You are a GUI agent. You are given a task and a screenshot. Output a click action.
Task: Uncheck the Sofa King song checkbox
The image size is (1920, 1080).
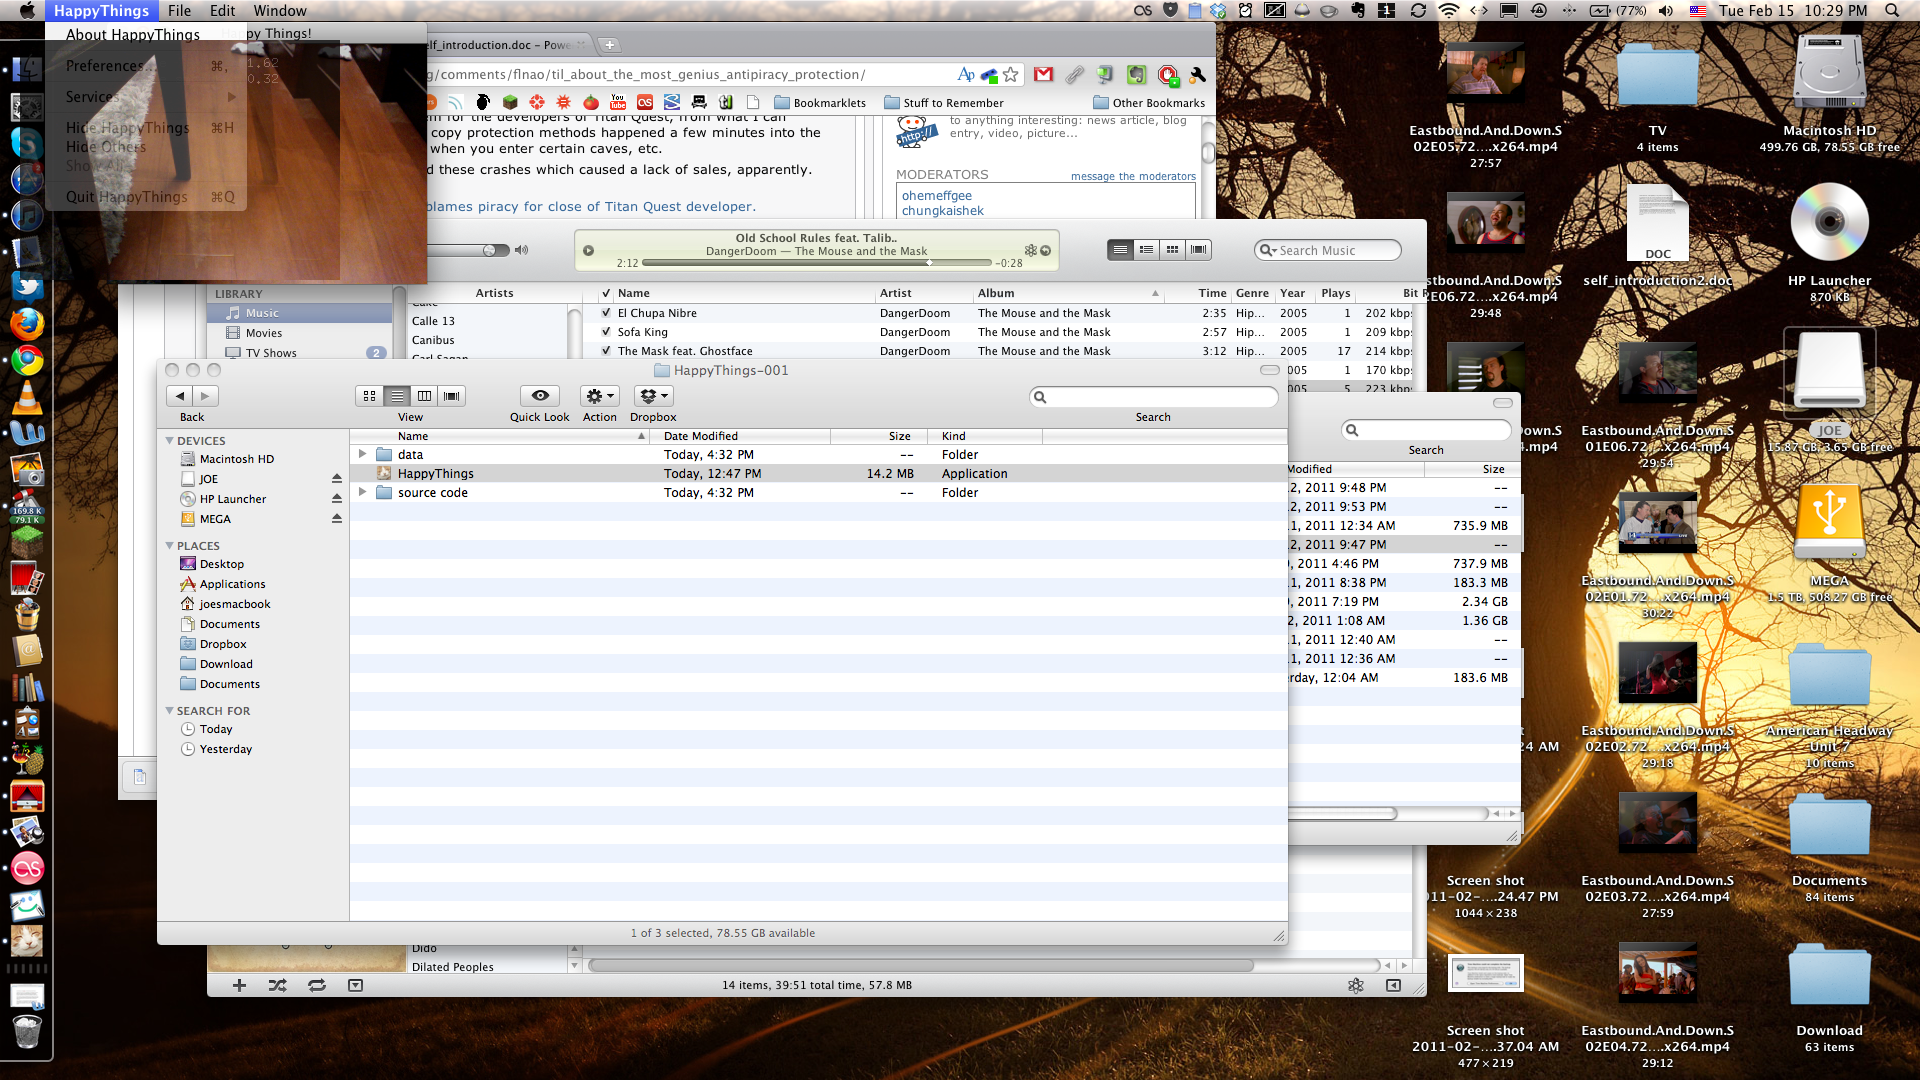click(x=606, y=332)
